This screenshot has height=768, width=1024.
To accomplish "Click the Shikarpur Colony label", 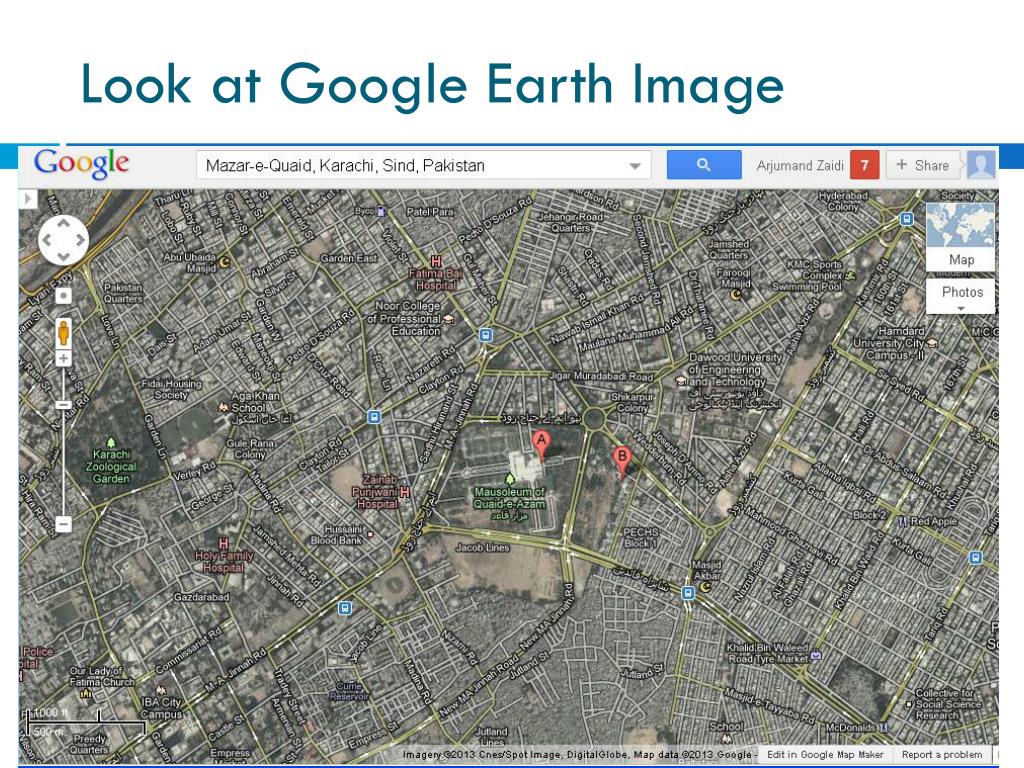I will point(632,402).
